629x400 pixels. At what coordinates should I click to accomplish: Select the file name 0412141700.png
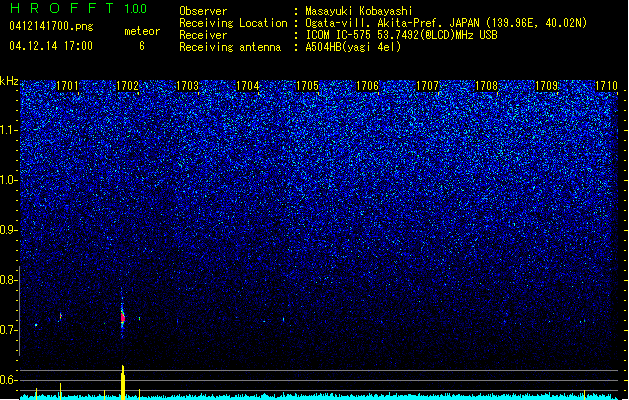51,26
